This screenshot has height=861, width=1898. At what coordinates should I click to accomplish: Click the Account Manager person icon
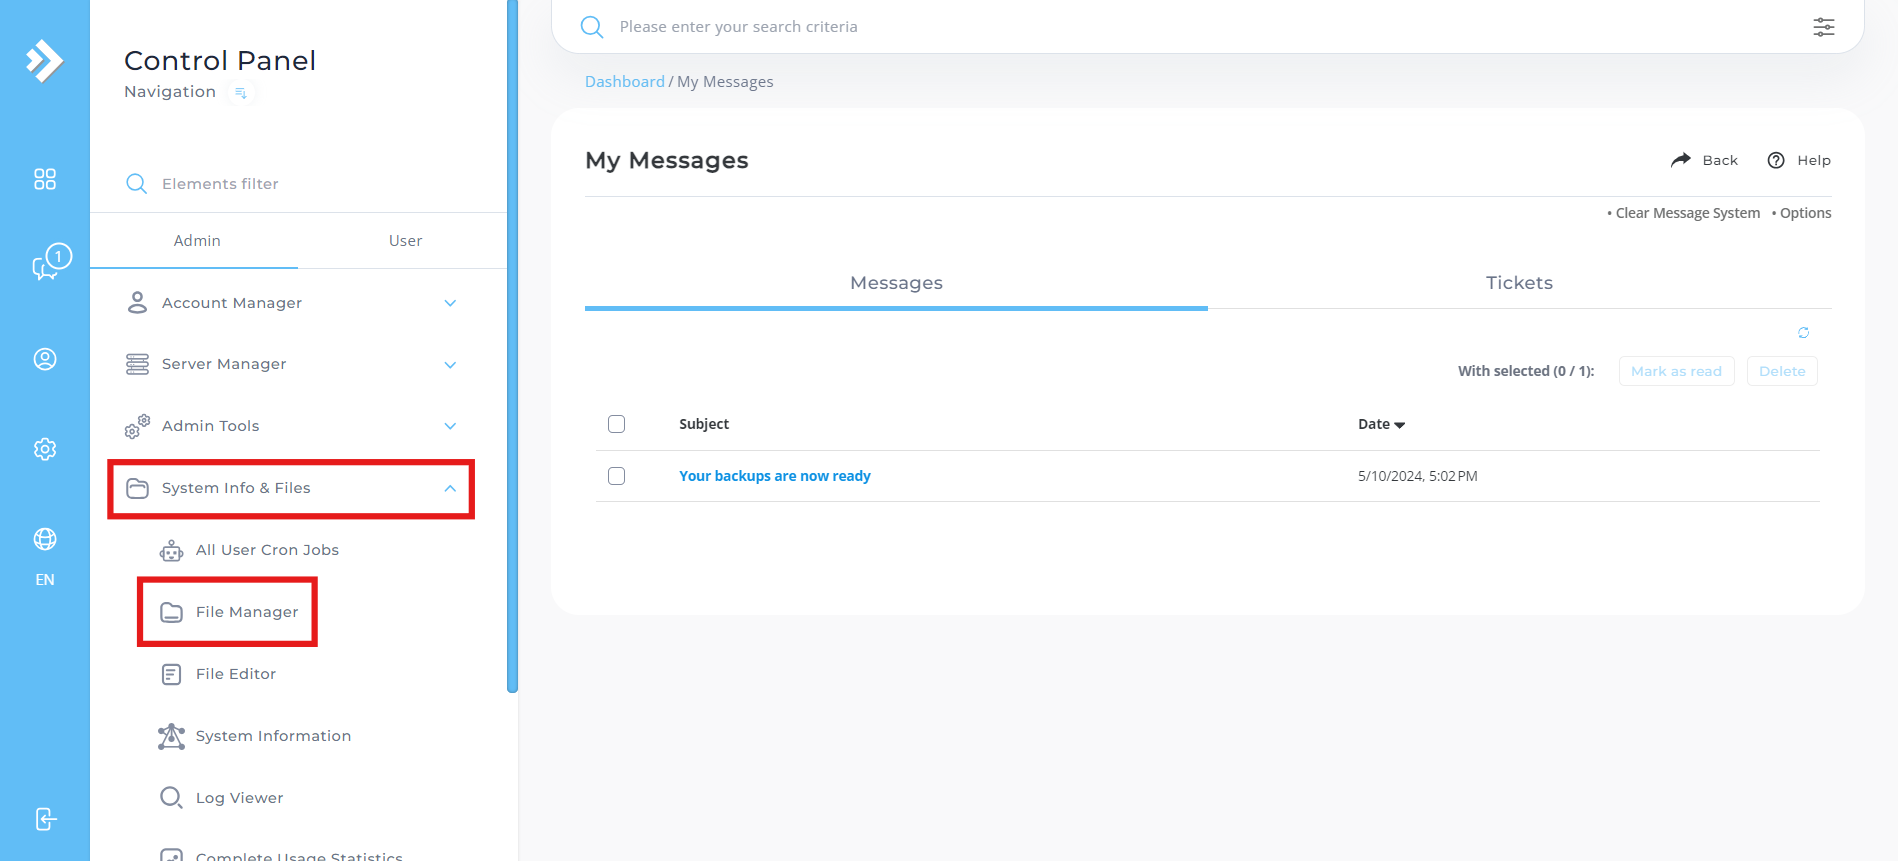click(x=137, y=303)
